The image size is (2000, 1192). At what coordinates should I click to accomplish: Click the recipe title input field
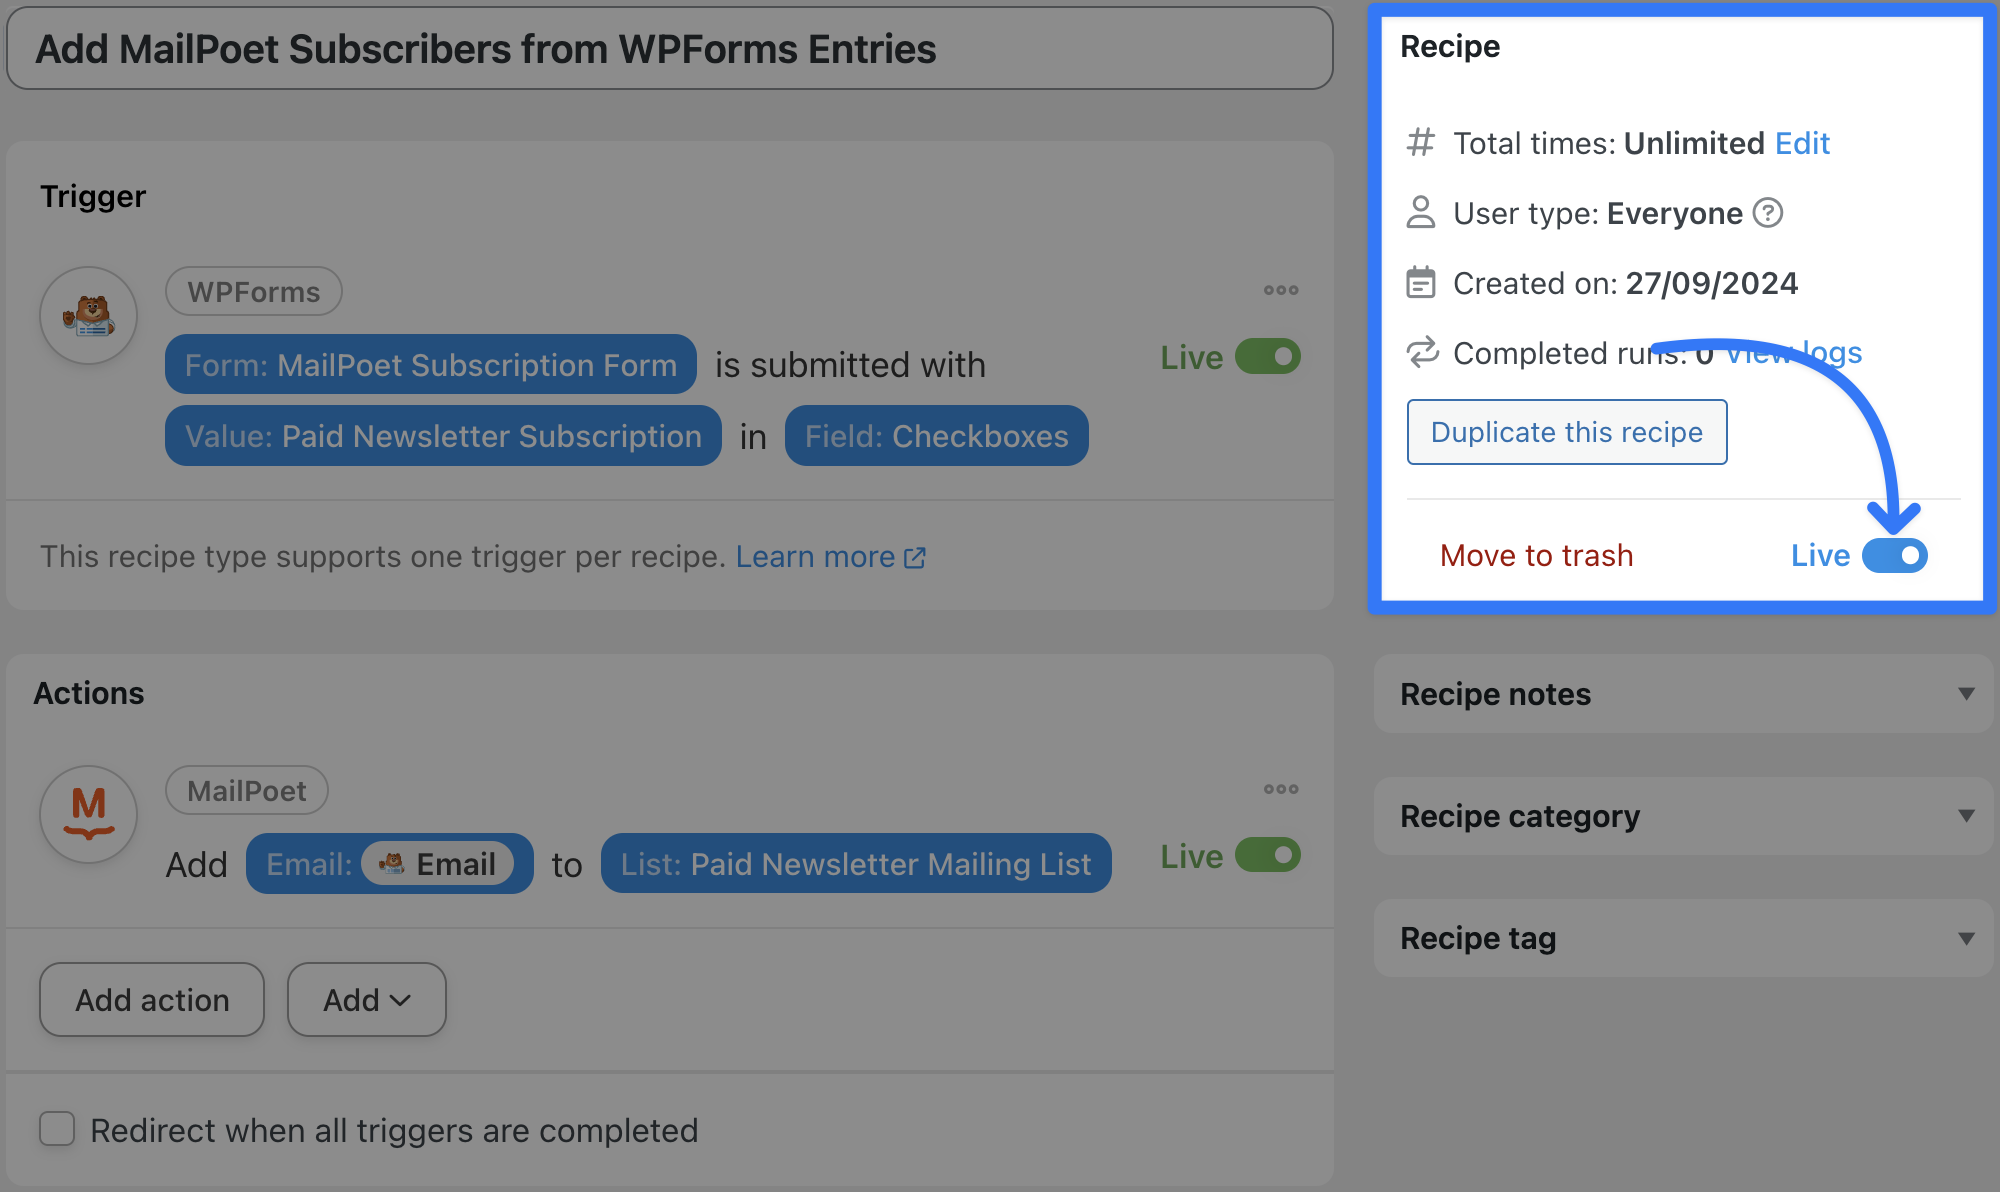[669, 49]
